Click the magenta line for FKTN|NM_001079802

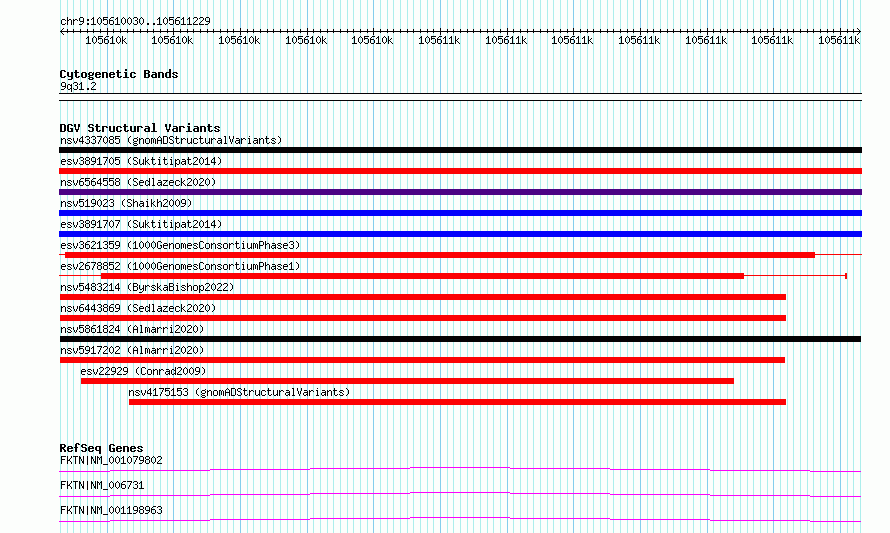click(x=460, y=469)
